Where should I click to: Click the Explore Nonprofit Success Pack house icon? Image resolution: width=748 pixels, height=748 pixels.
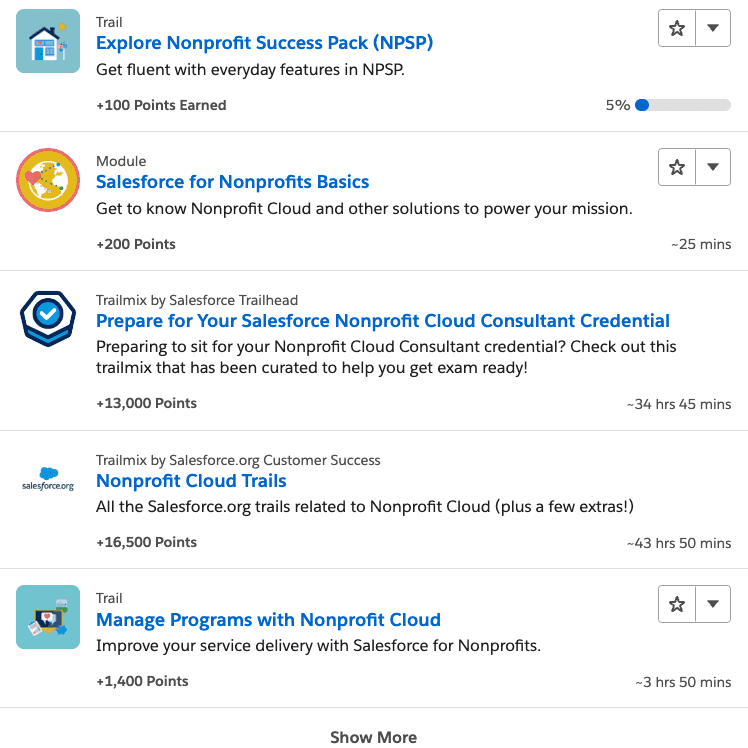(x=48, y=41)
